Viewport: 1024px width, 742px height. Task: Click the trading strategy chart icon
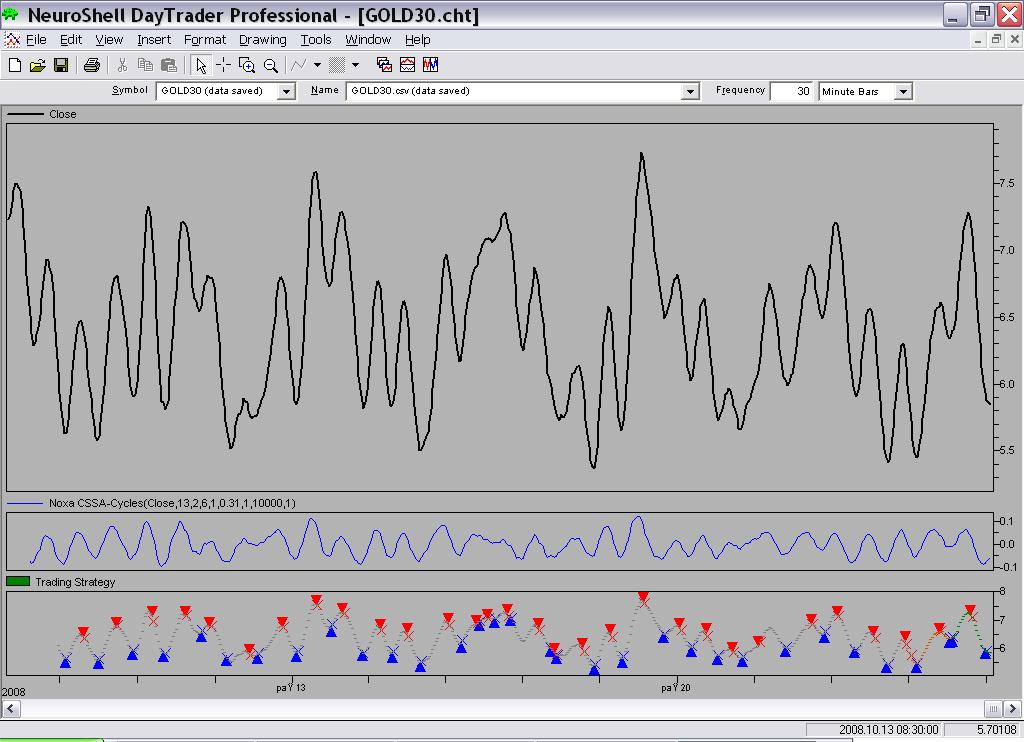(430, 65)
